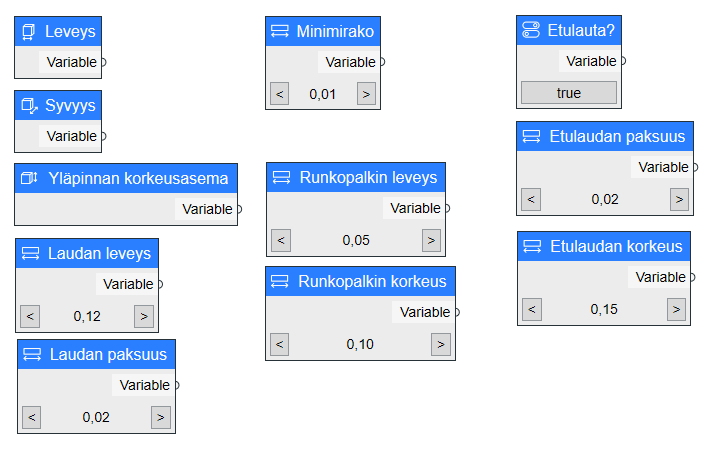Toggle the Etulauta? true button
This screenshot has width=711, height=451.
click(x=569, y=93)
